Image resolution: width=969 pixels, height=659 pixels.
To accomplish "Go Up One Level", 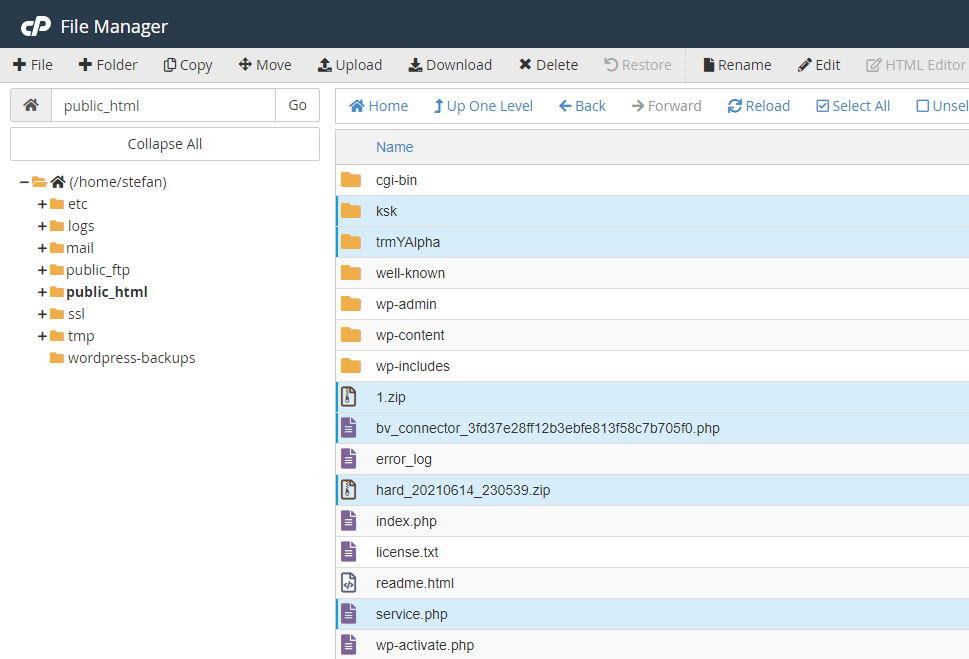I will (x=483, y=106).
